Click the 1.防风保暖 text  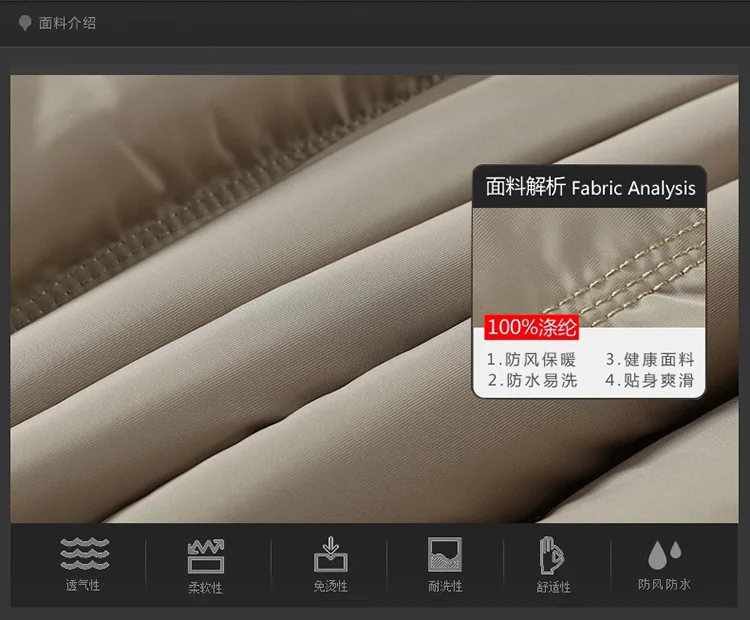coord(531,359)
